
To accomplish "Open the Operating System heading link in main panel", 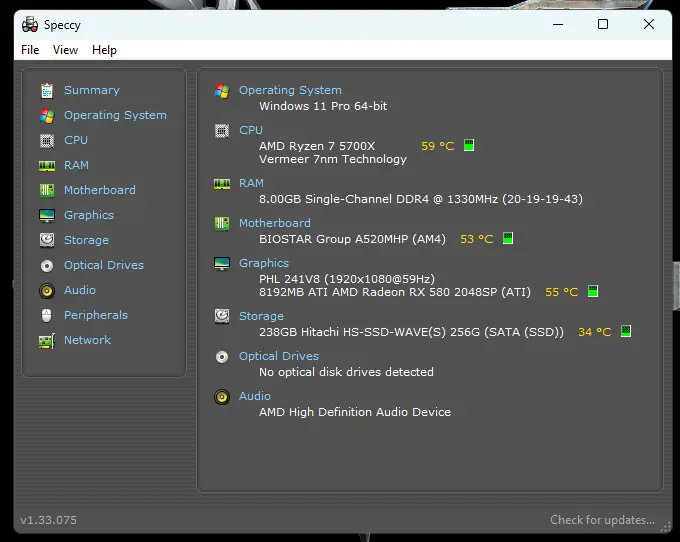I will tap(290, 90).
